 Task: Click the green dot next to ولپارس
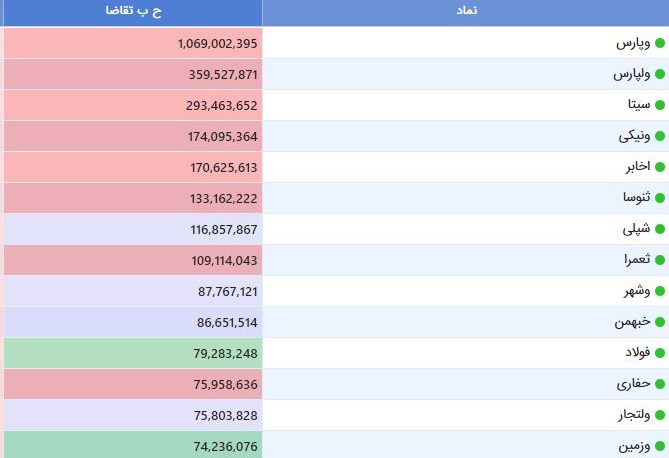click(660, 74)
